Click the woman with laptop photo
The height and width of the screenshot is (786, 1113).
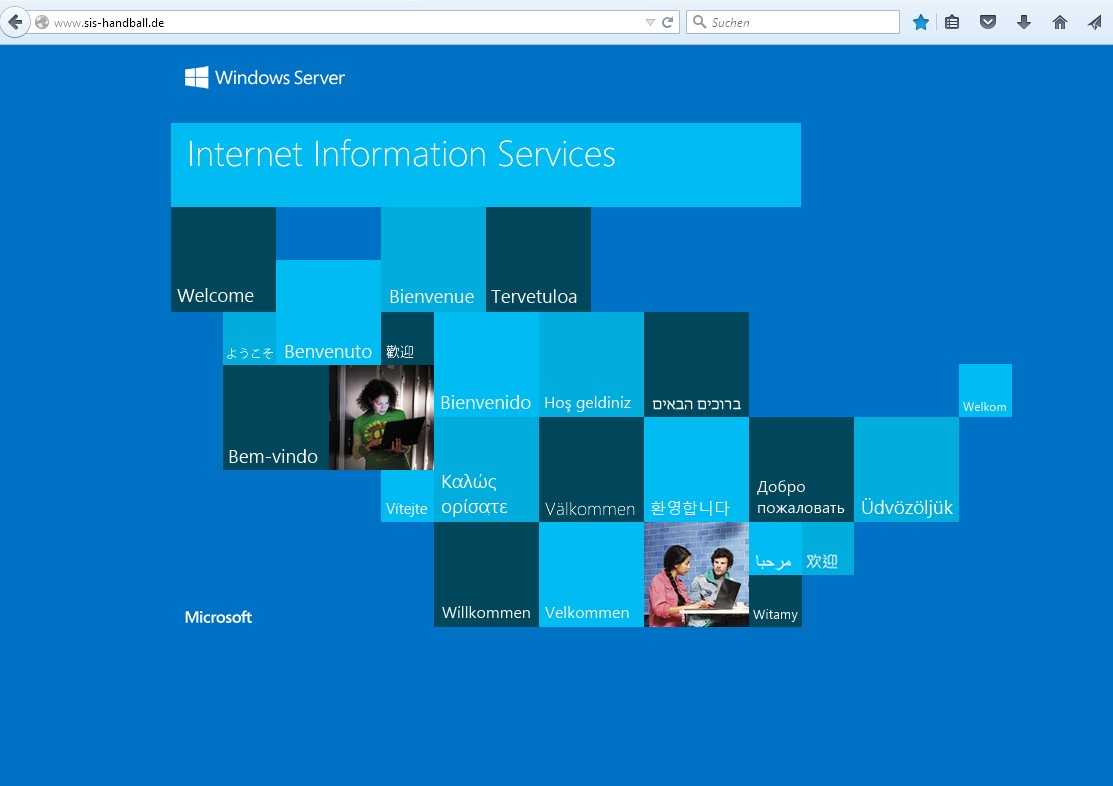pos(381,417)
